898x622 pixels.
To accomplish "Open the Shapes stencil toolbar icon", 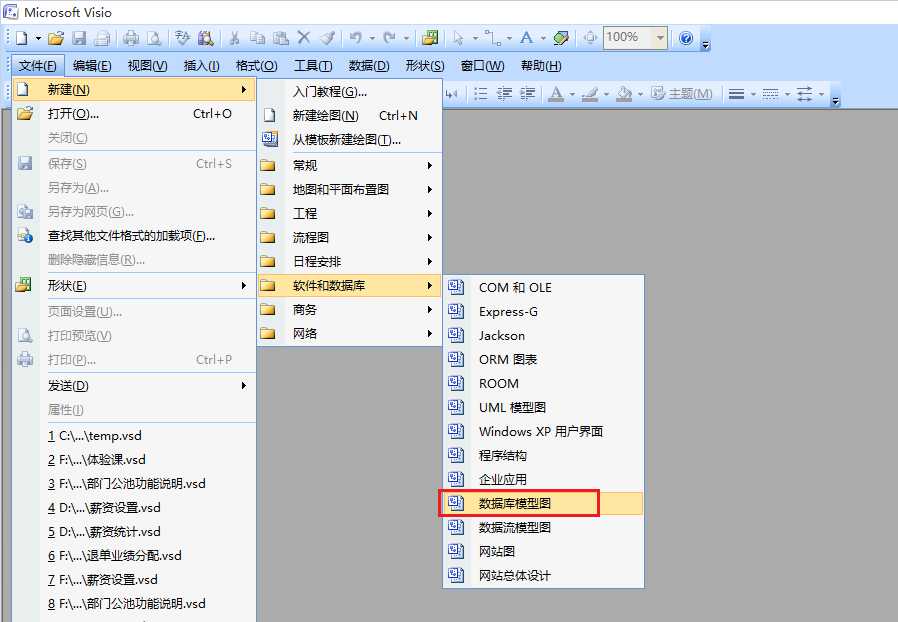I will [x=430, y=38].
